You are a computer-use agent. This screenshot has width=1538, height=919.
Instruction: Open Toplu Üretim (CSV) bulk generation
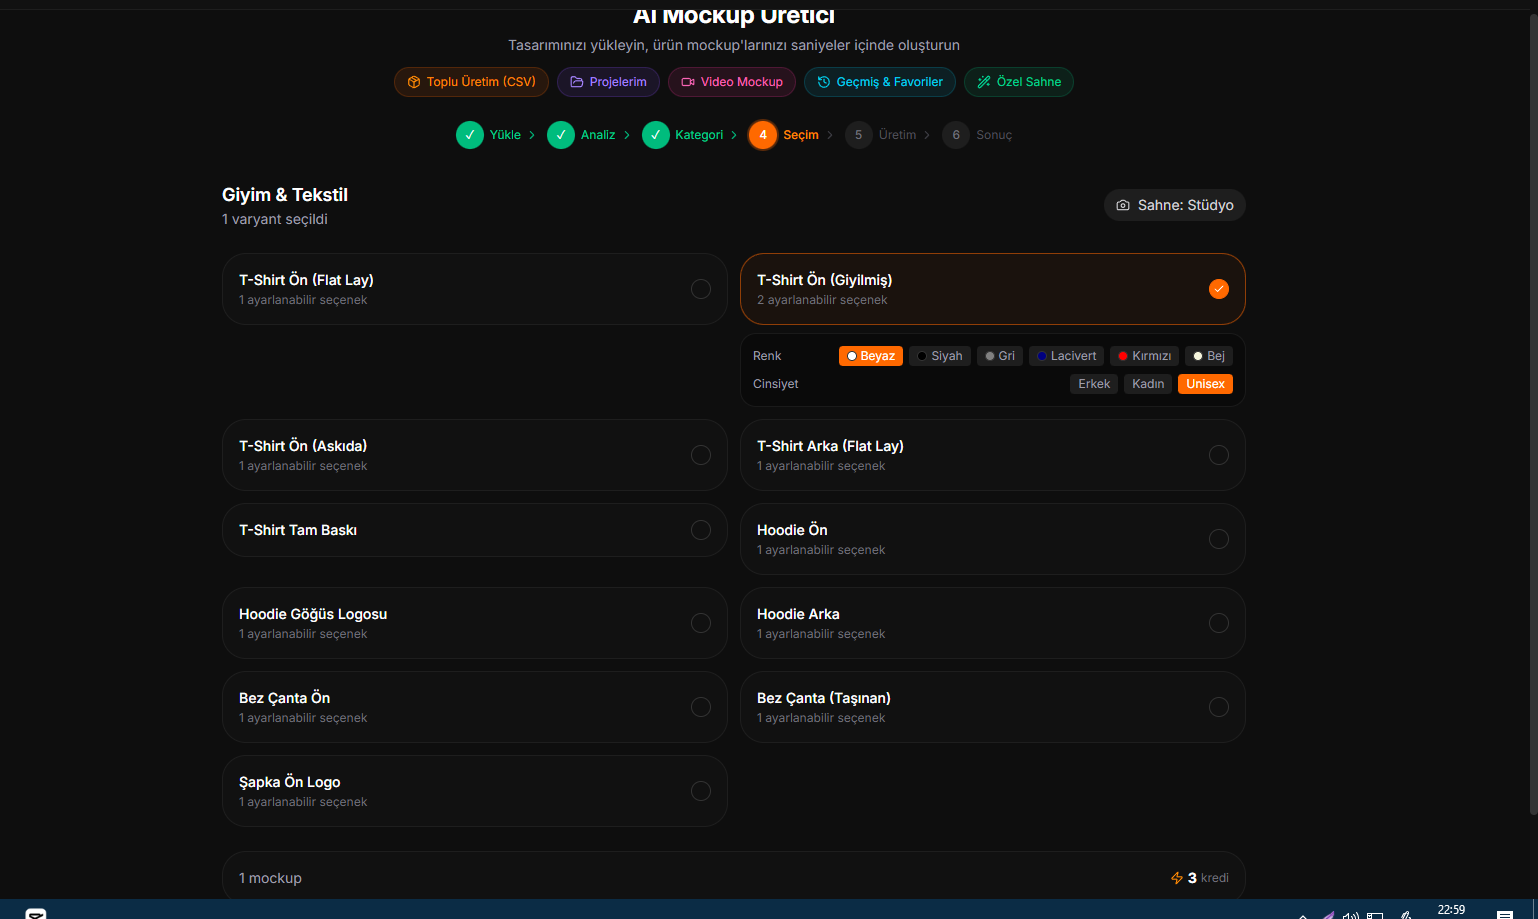pyautogui.click(x=471, y=82)
